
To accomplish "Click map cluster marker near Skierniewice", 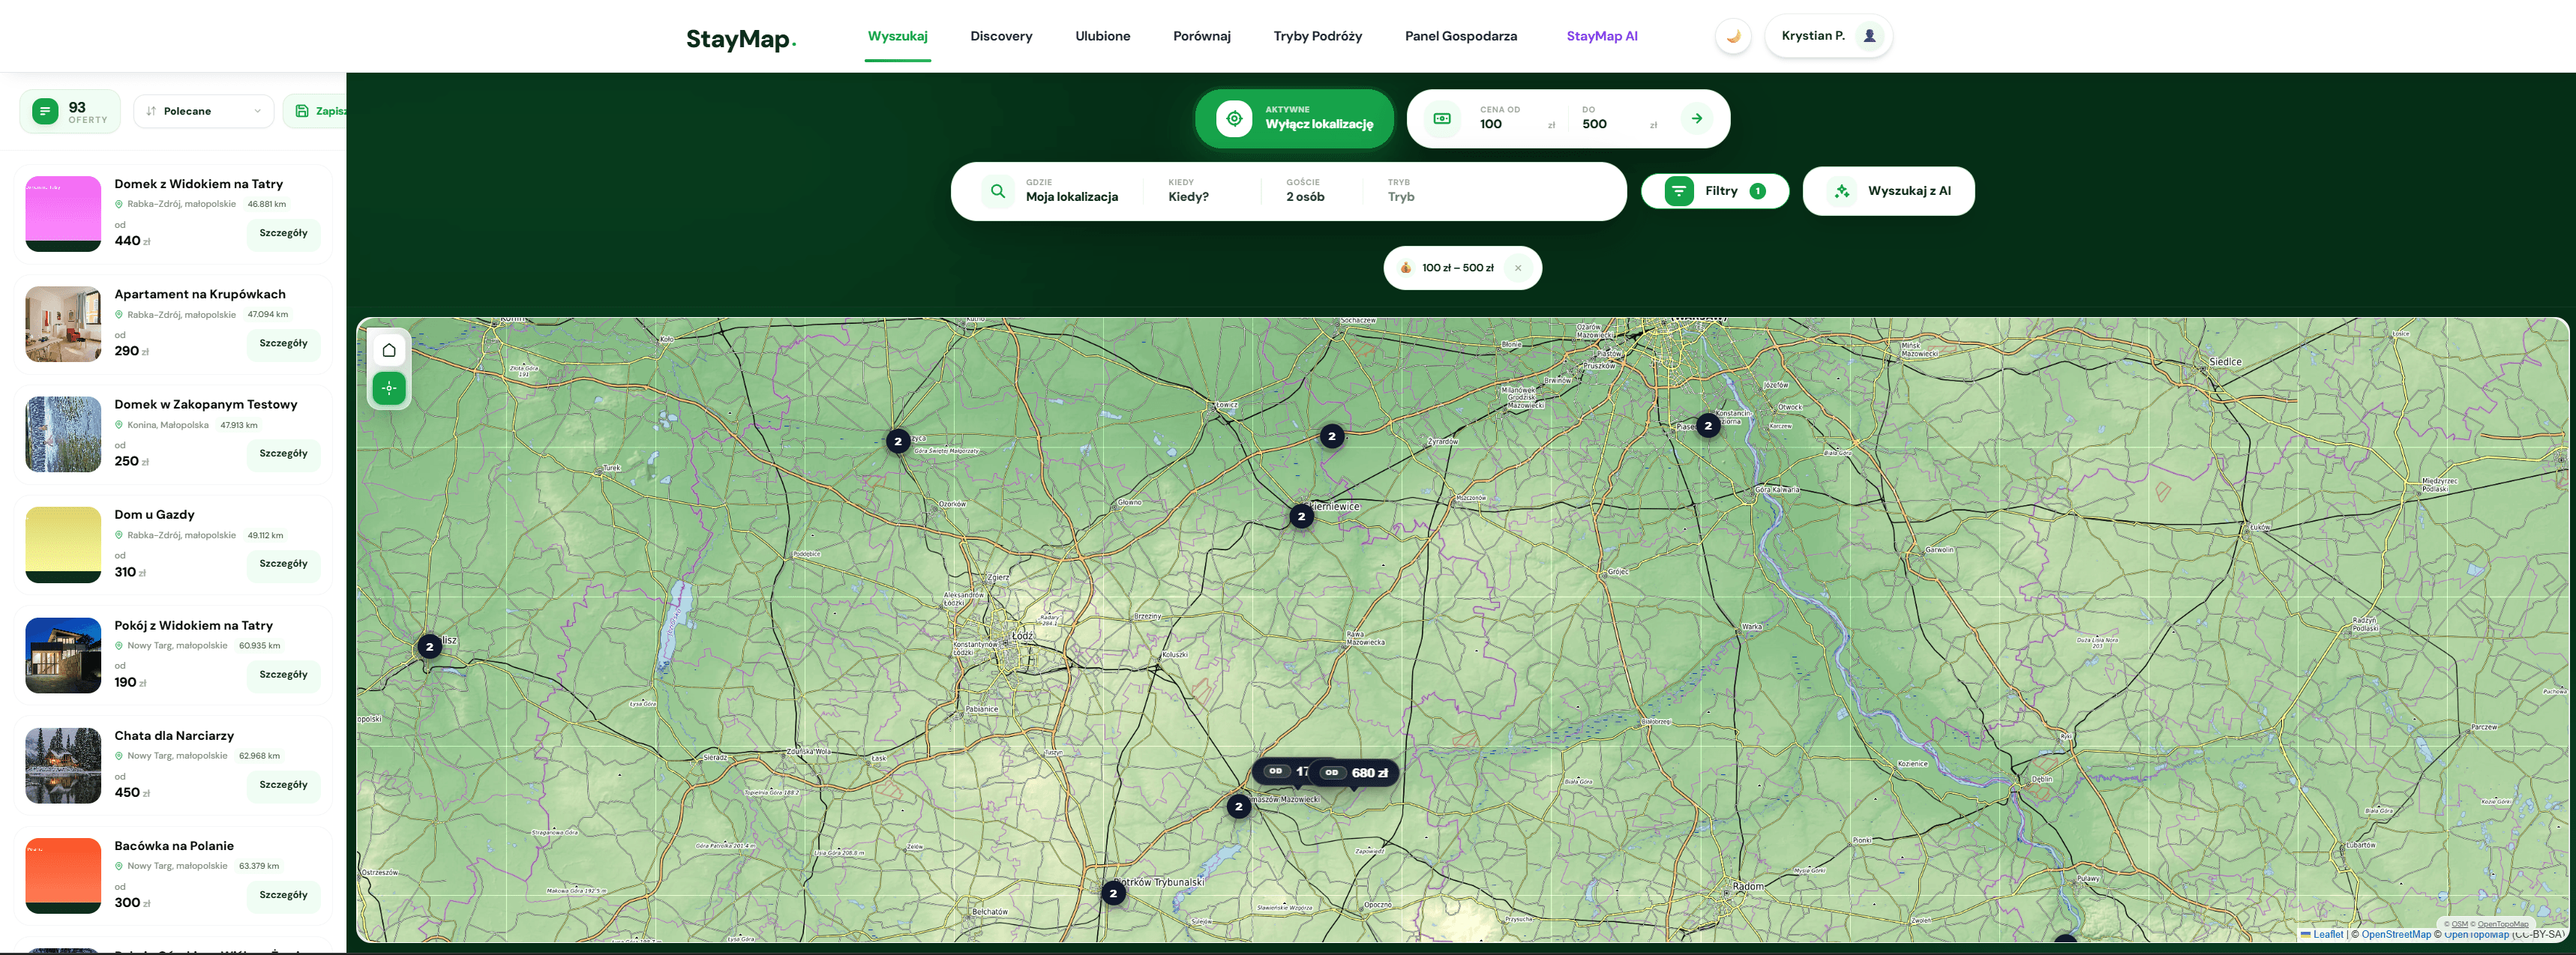I will point(1301,516).
